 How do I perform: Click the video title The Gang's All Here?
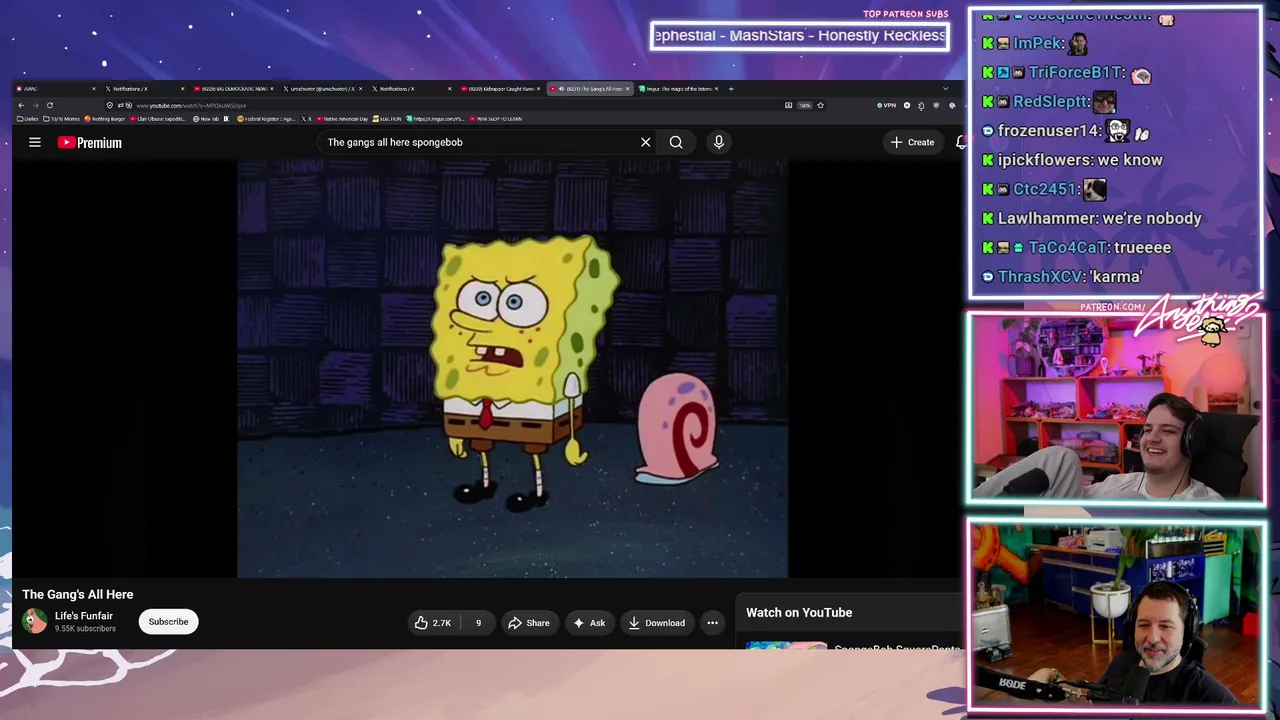pyautogui.click(x=78, y=594)
